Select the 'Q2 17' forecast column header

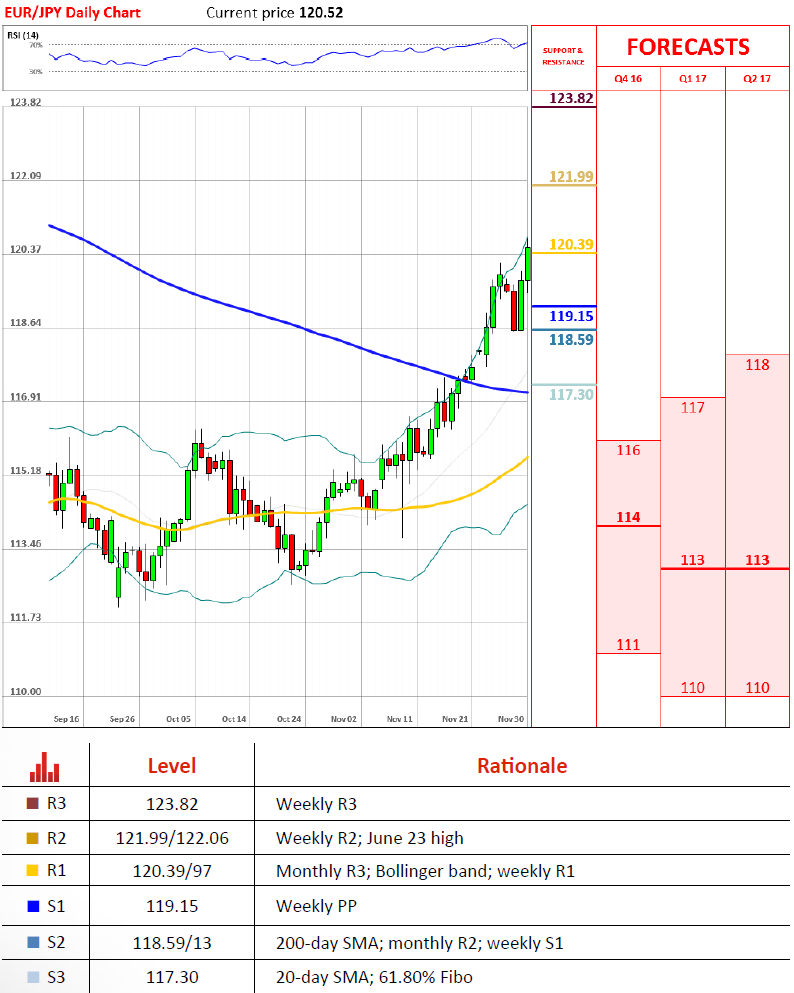coord(757,79)
